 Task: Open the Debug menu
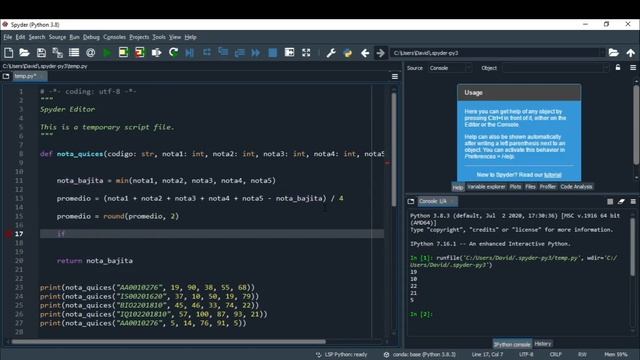91,37
